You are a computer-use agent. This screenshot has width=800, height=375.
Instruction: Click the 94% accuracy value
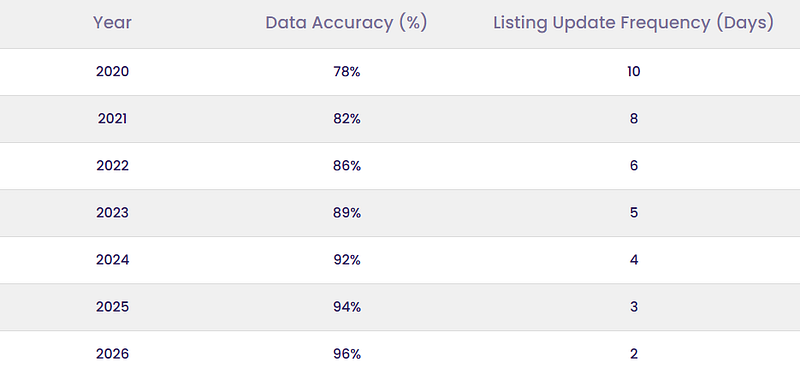pyautogui.click(x=347, y=307)
